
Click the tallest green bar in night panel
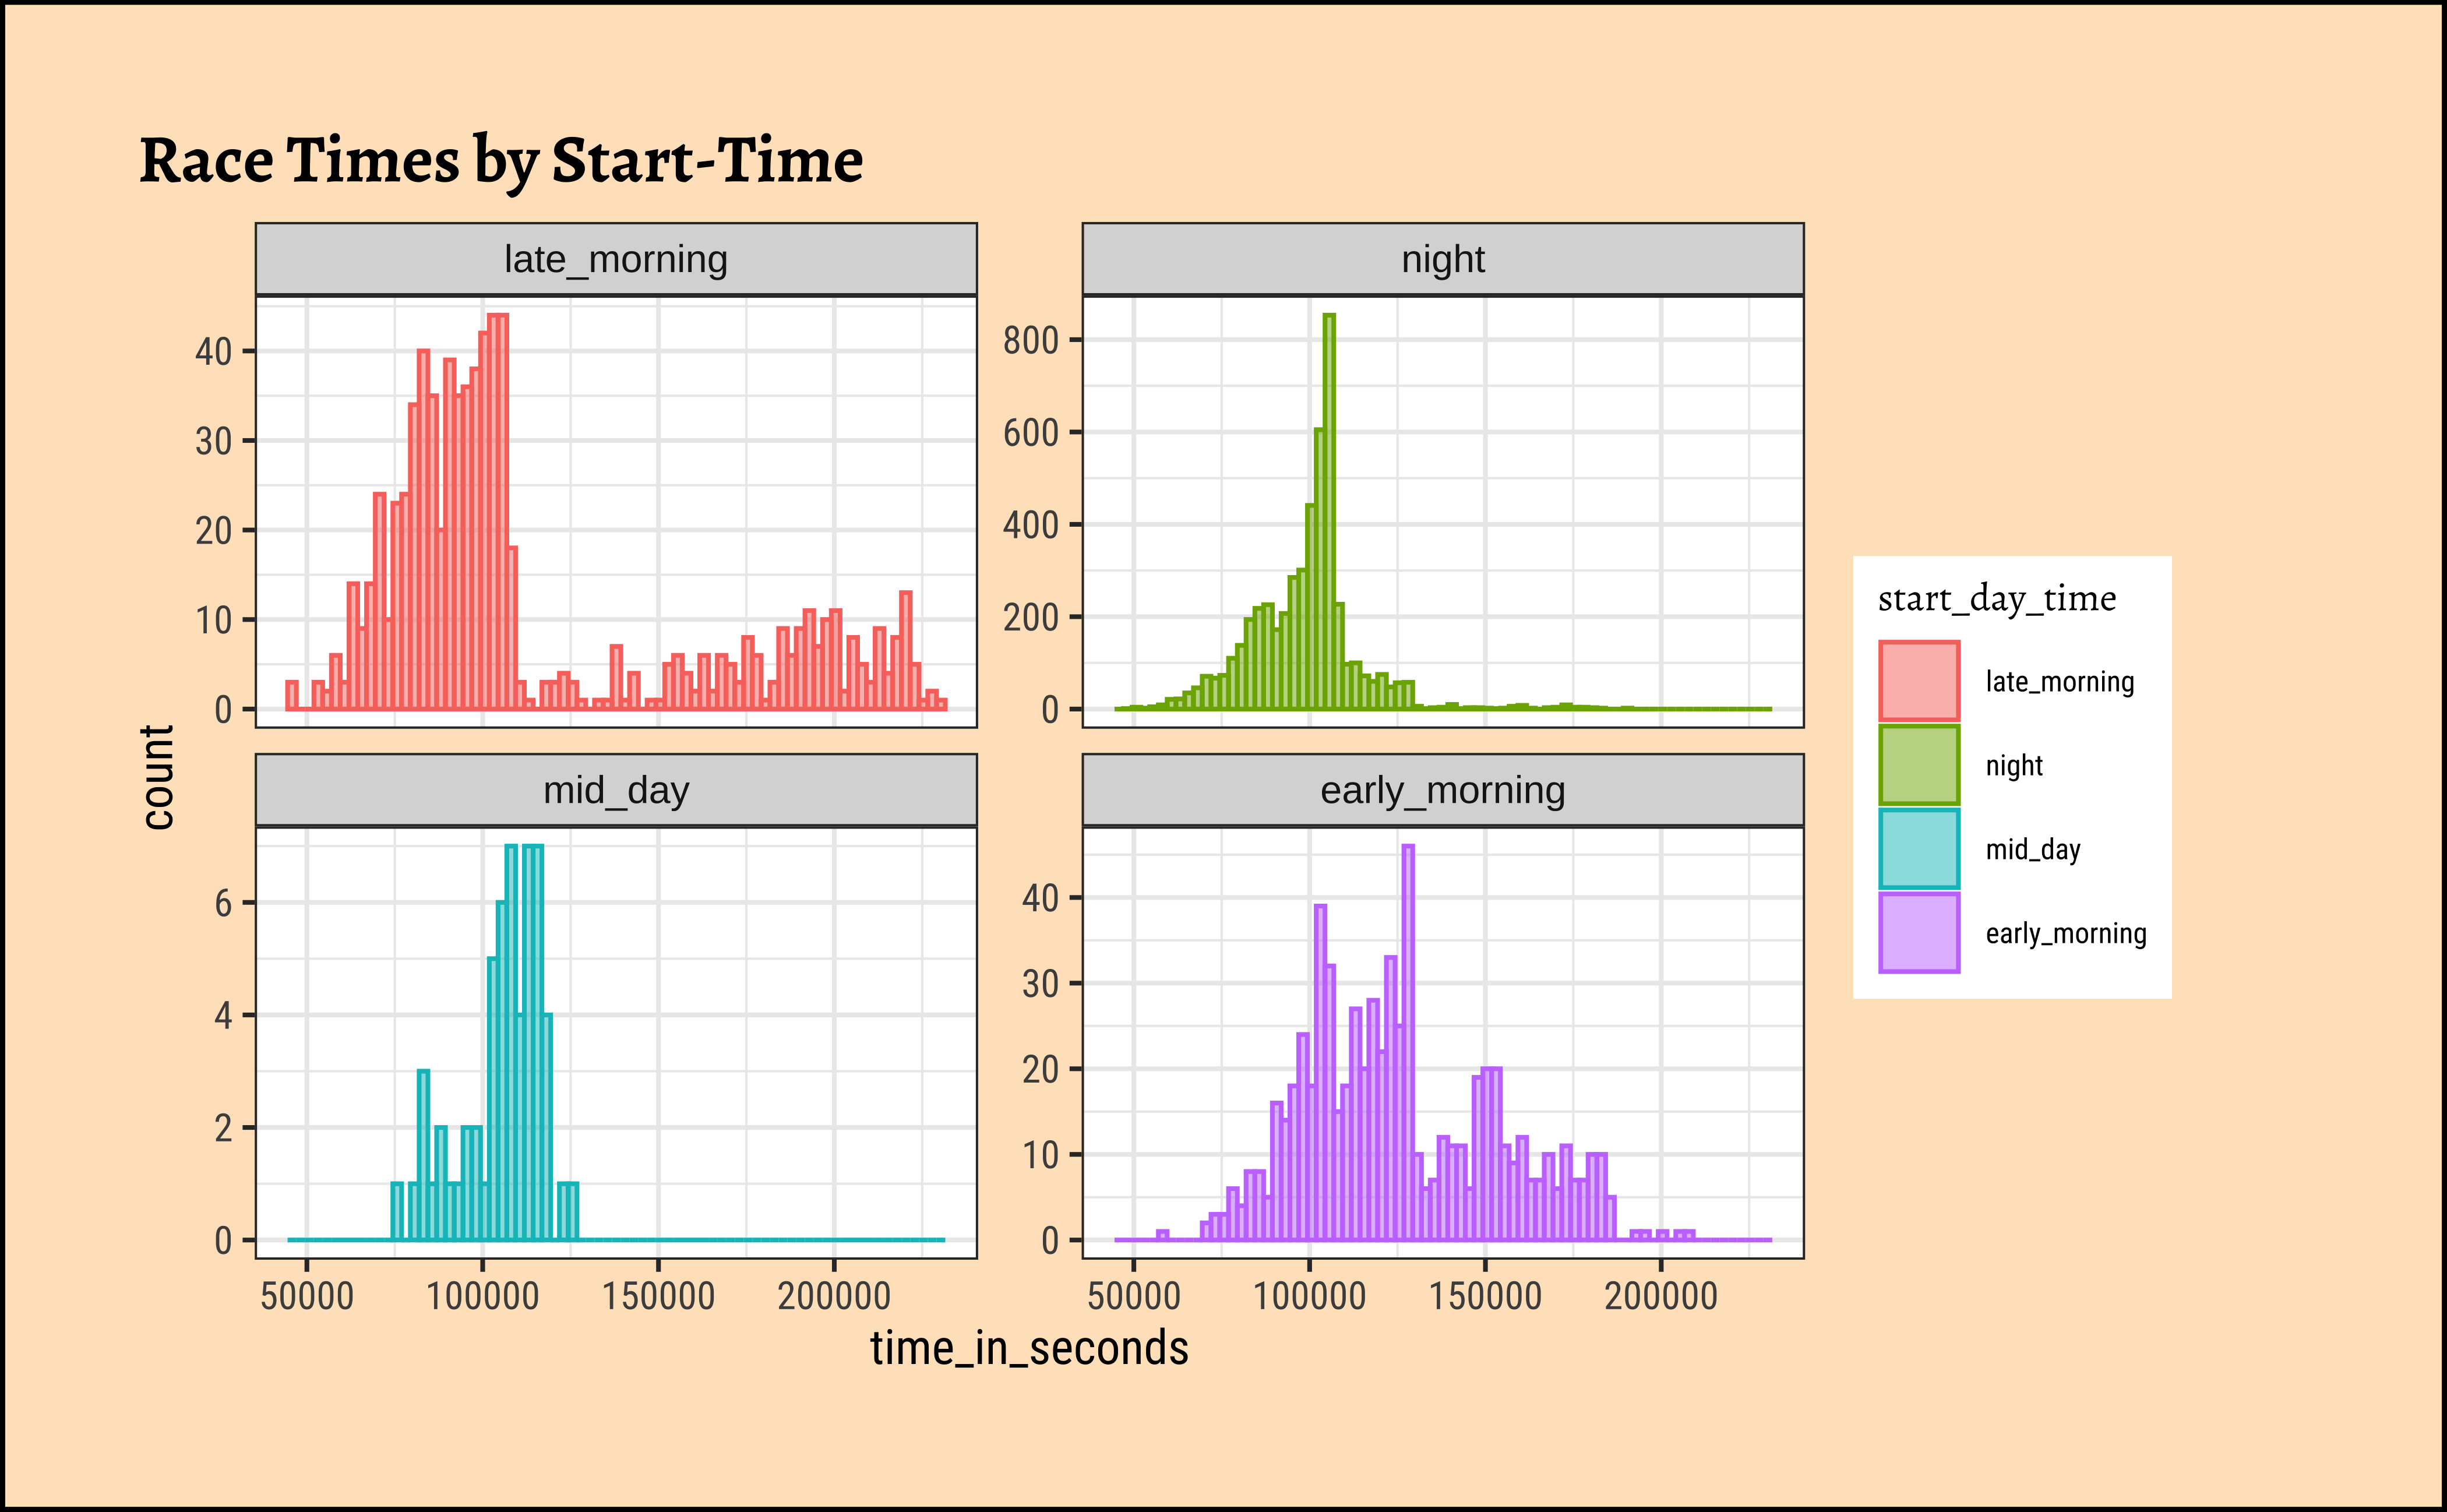[x=1329, y=510]
